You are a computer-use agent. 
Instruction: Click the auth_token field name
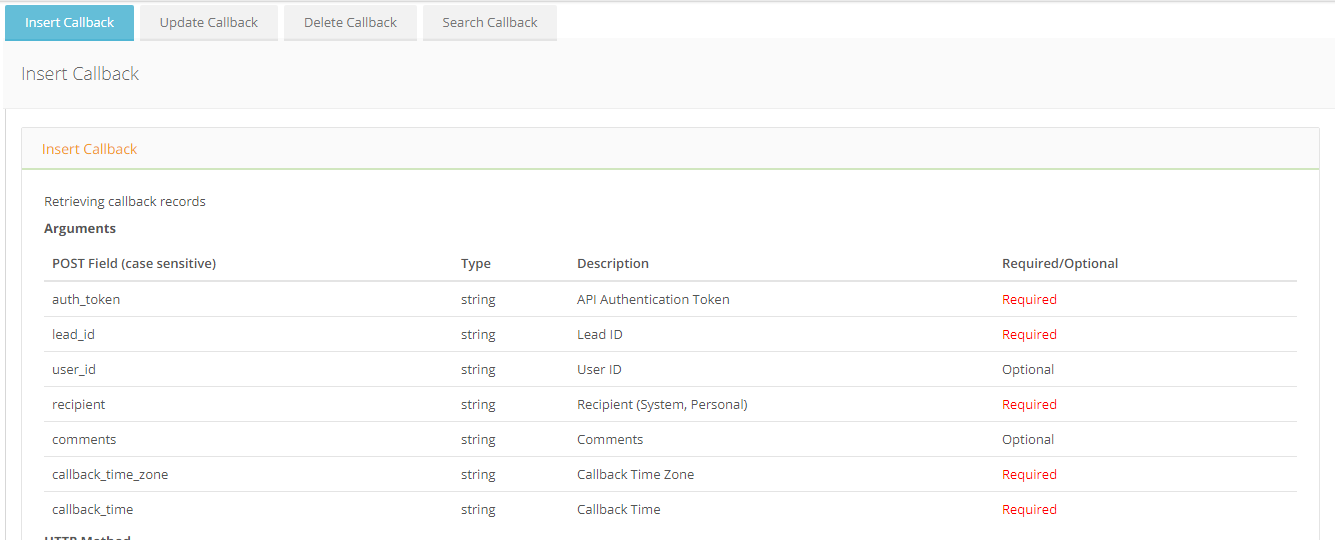(x=86, y=299)
